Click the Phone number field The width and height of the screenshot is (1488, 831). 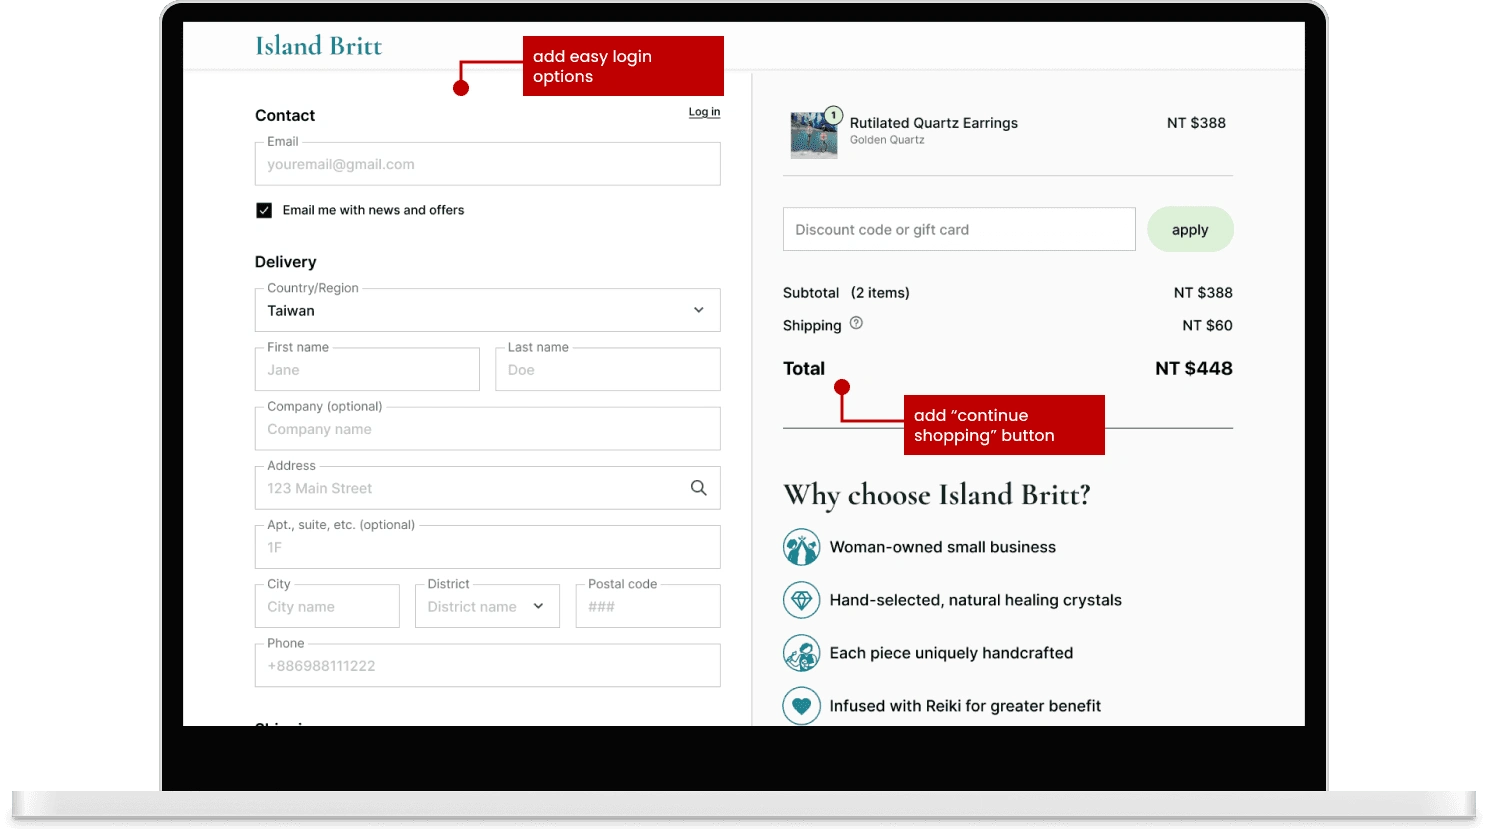pyautogui.click(x=487, y=665)
